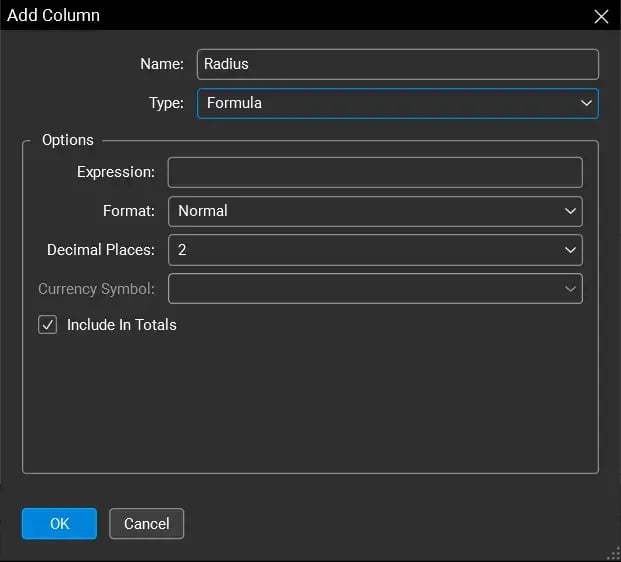Click the Decimal Places chevron arrow

point(570,250)
